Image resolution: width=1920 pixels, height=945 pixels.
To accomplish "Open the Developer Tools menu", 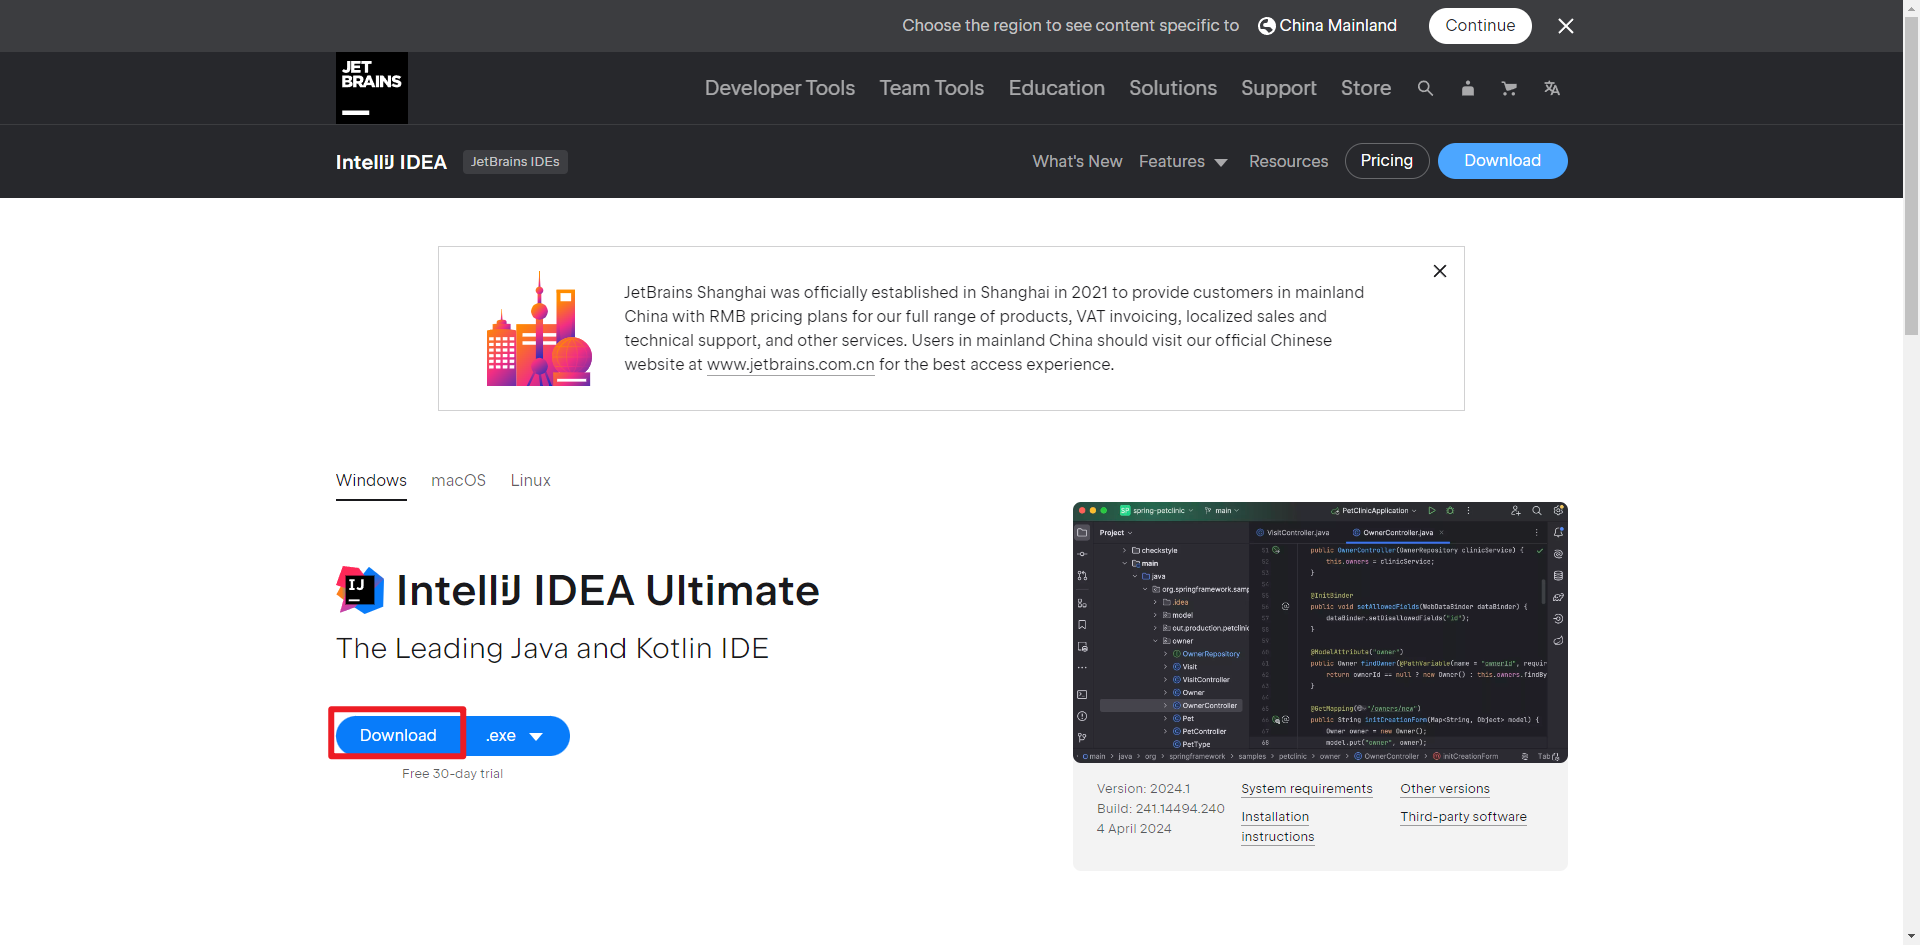I will click(779, 88).
